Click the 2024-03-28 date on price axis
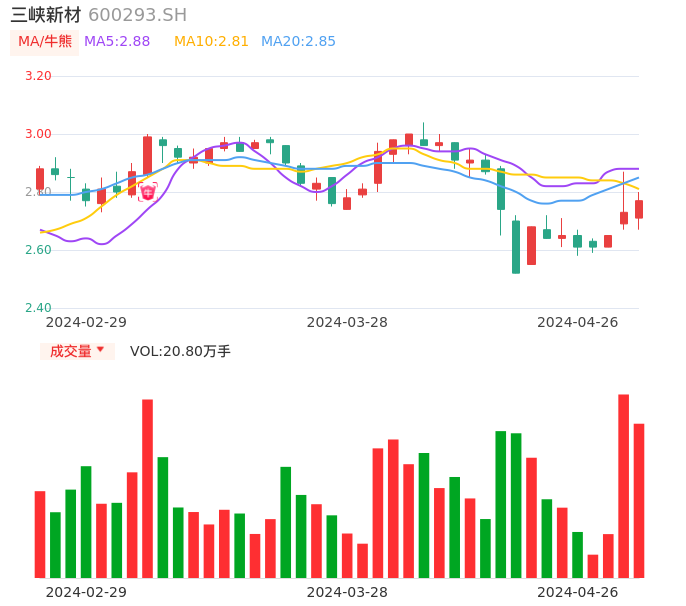This screenshot has width=686, height=606. click(347, 322)
